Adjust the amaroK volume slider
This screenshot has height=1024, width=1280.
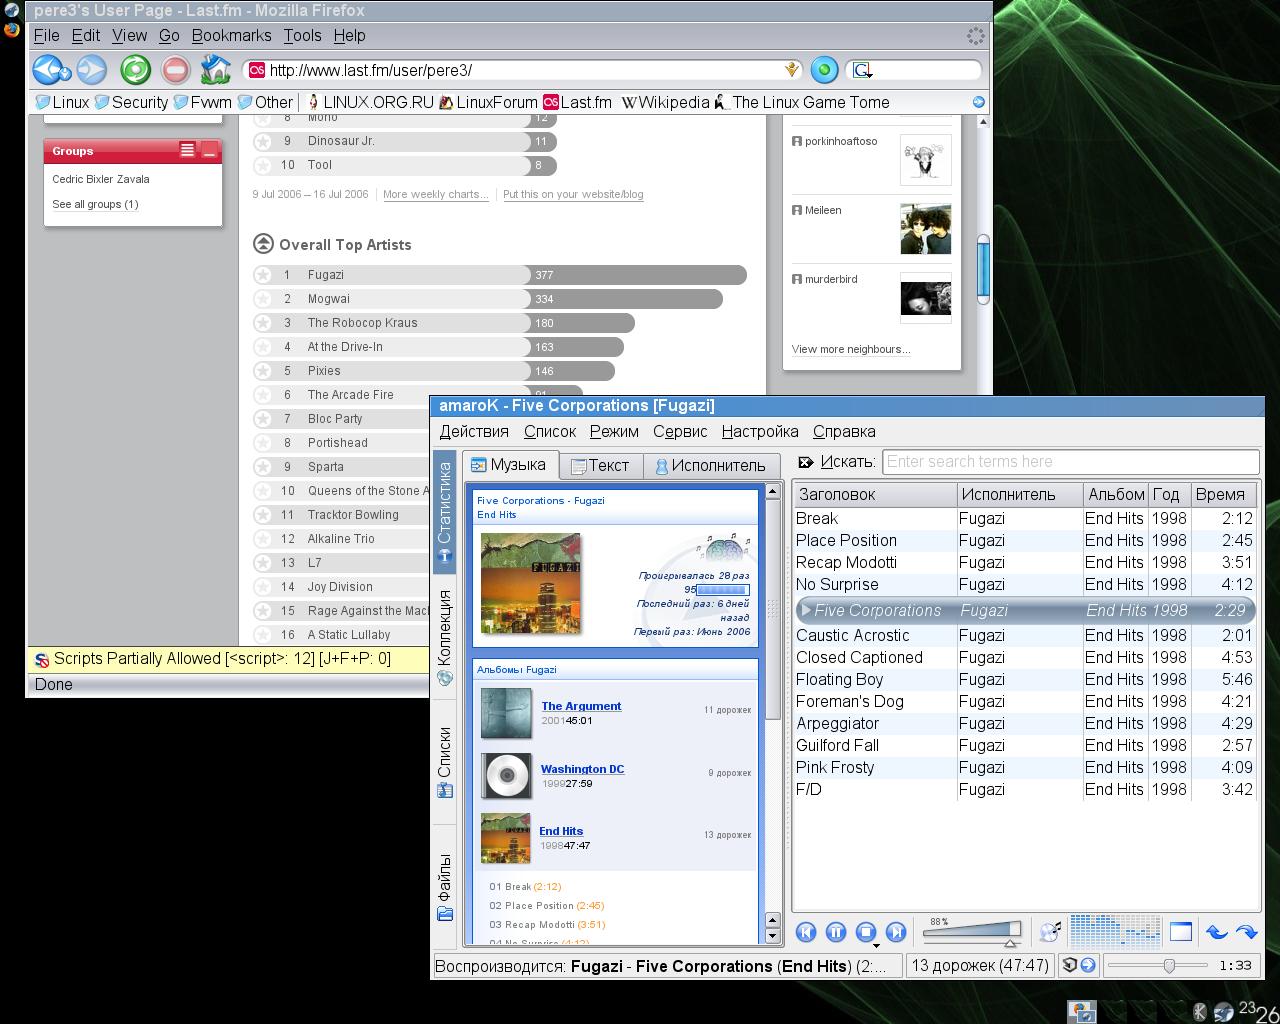pyautogui.click(x=971, y=932)
